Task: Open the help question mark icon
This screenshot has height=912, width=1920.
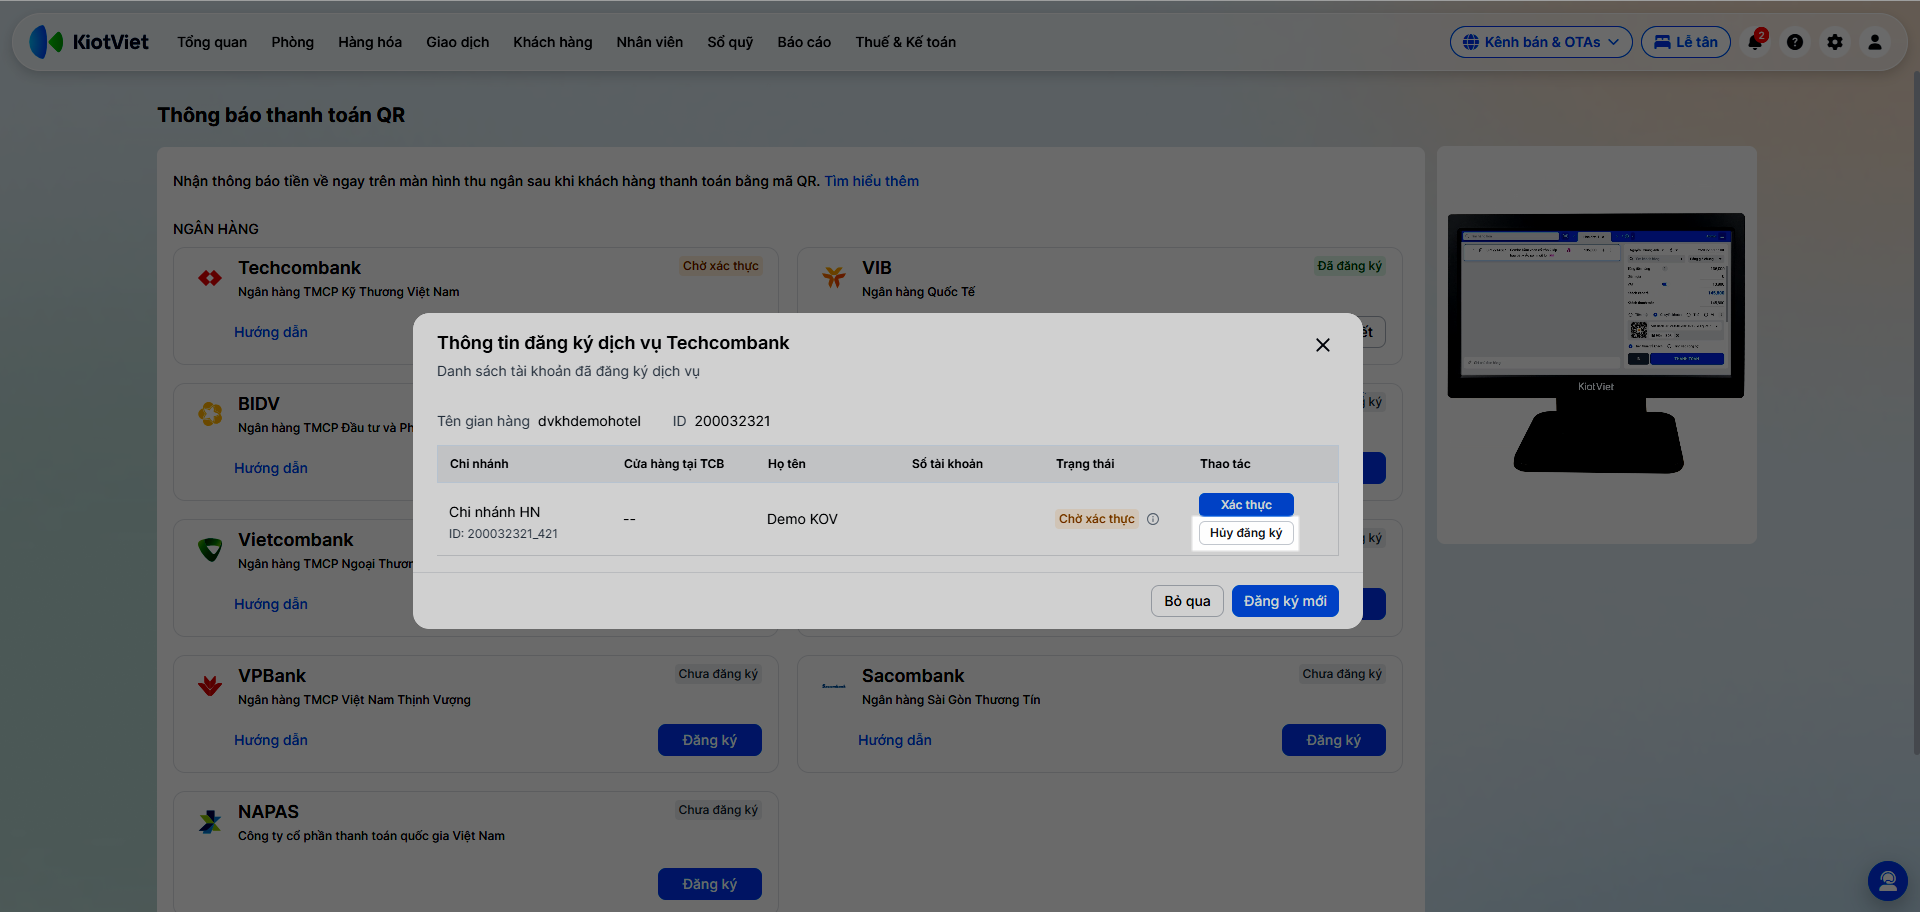Action: [x=1795, y=42]
